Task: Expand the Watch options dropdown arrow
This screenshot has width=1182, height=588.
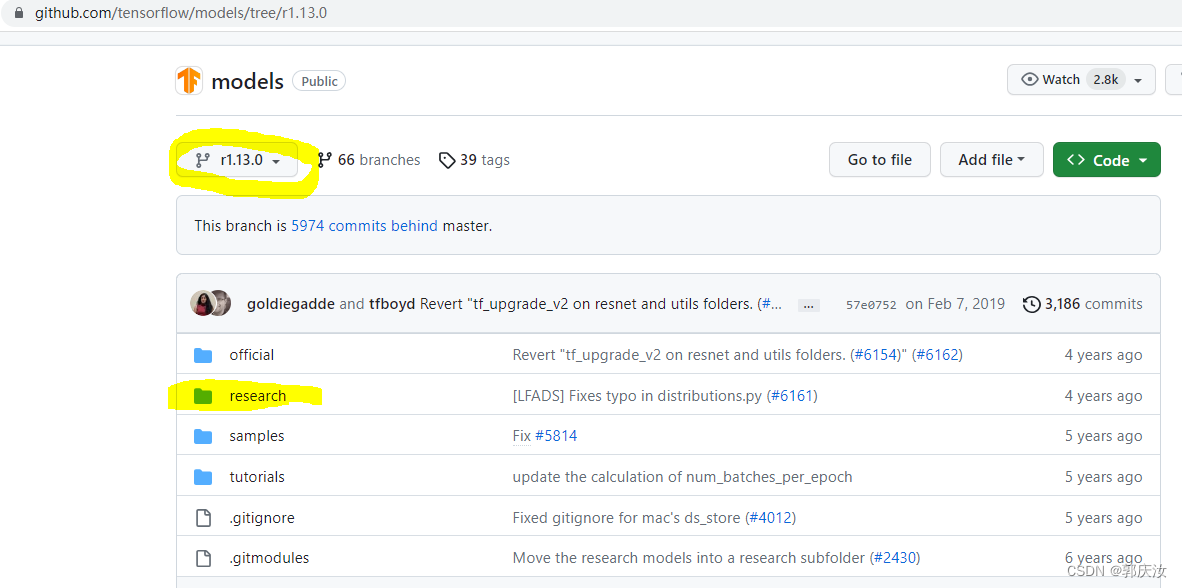Action: tap(1138, 80)
